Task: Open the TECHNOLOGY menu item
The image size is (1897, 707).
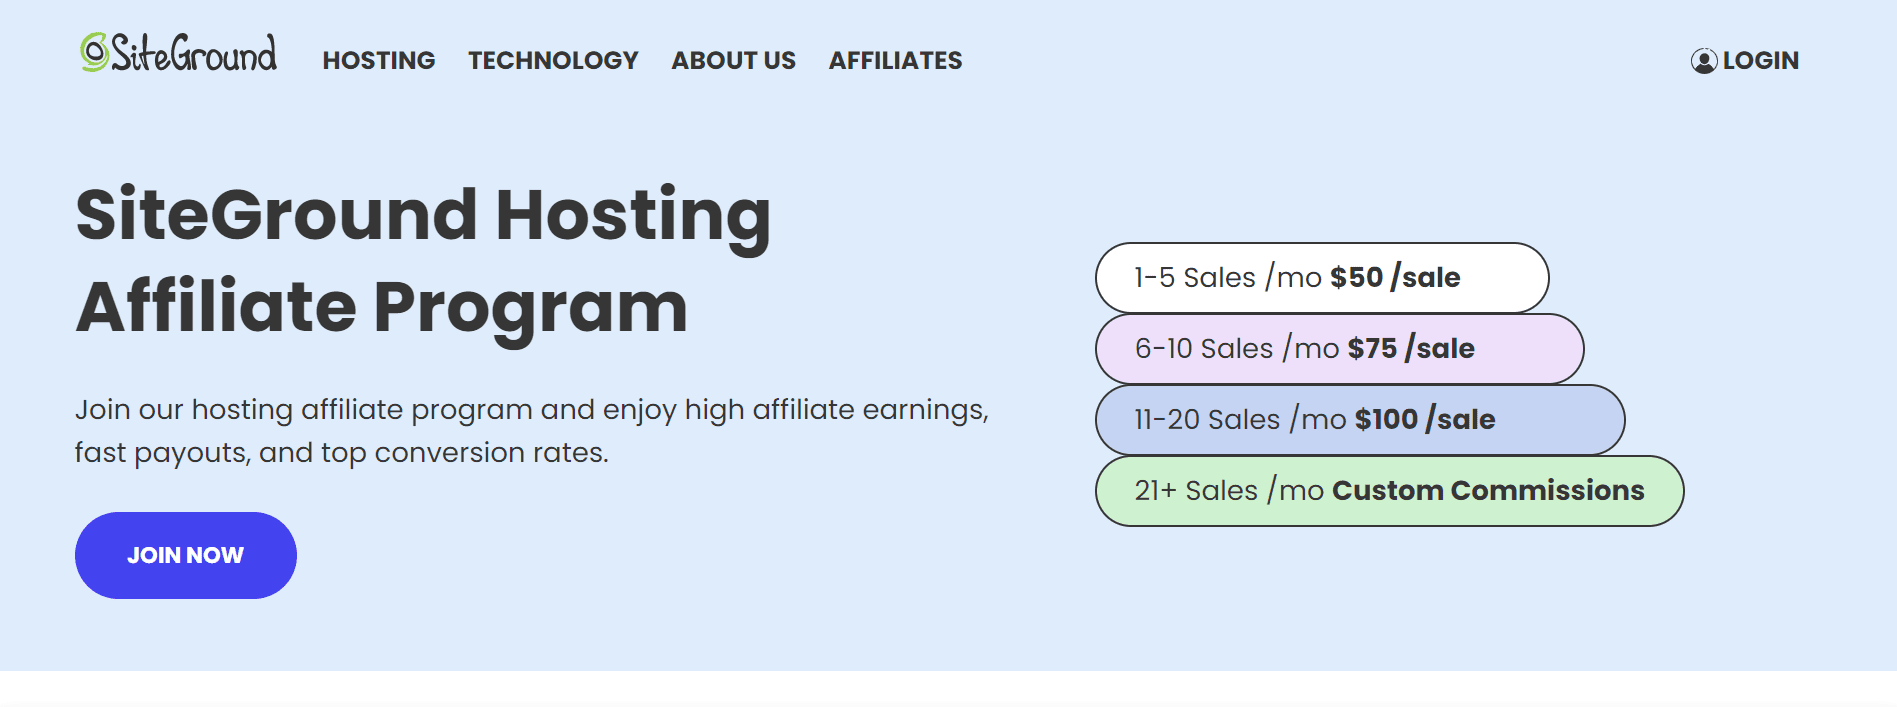Action: tap(553, 61)
